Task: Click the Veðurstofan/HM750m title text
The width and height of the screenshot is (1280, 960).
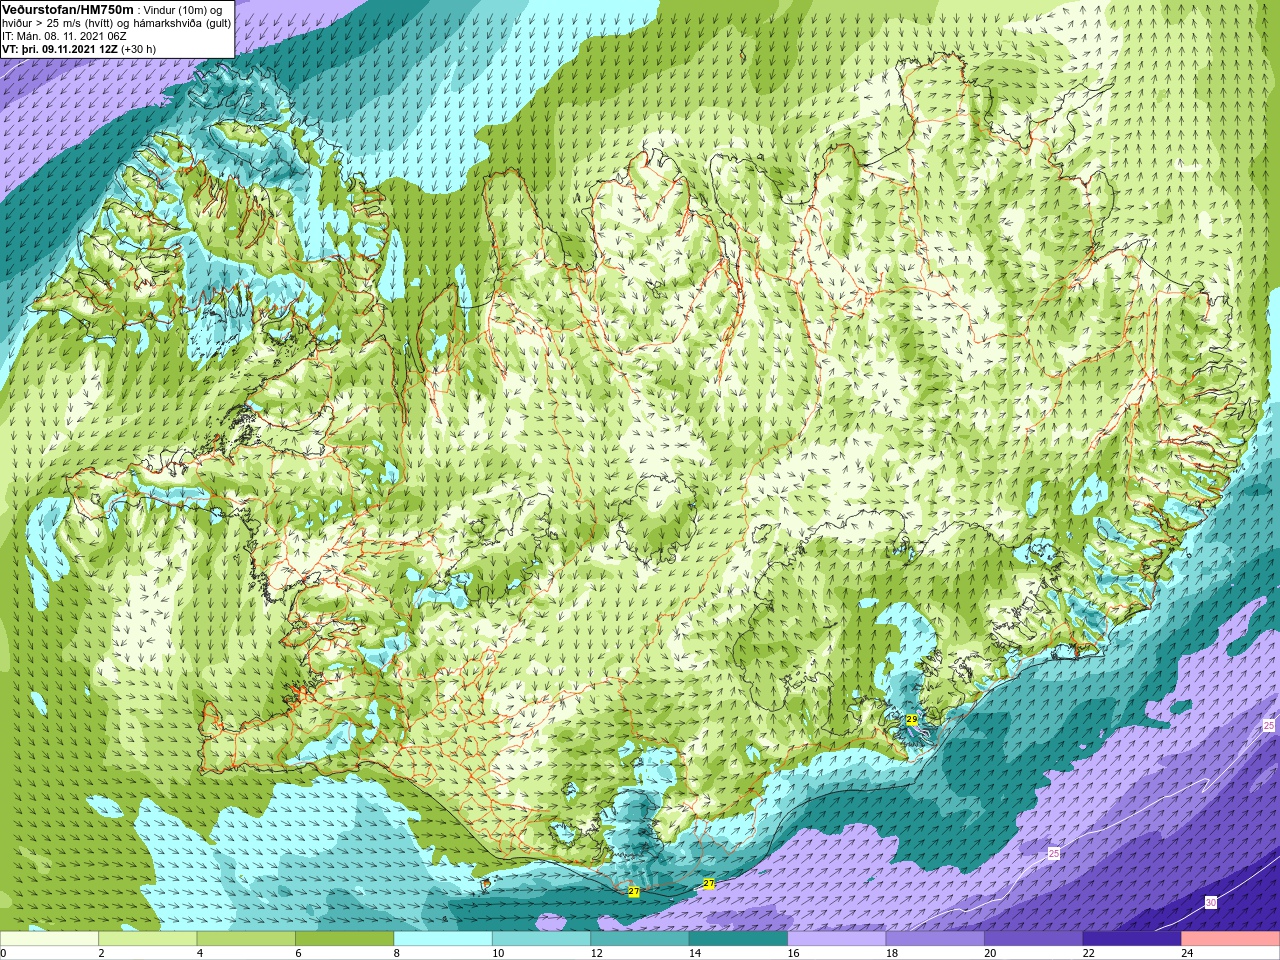Action: coord(67,9)
